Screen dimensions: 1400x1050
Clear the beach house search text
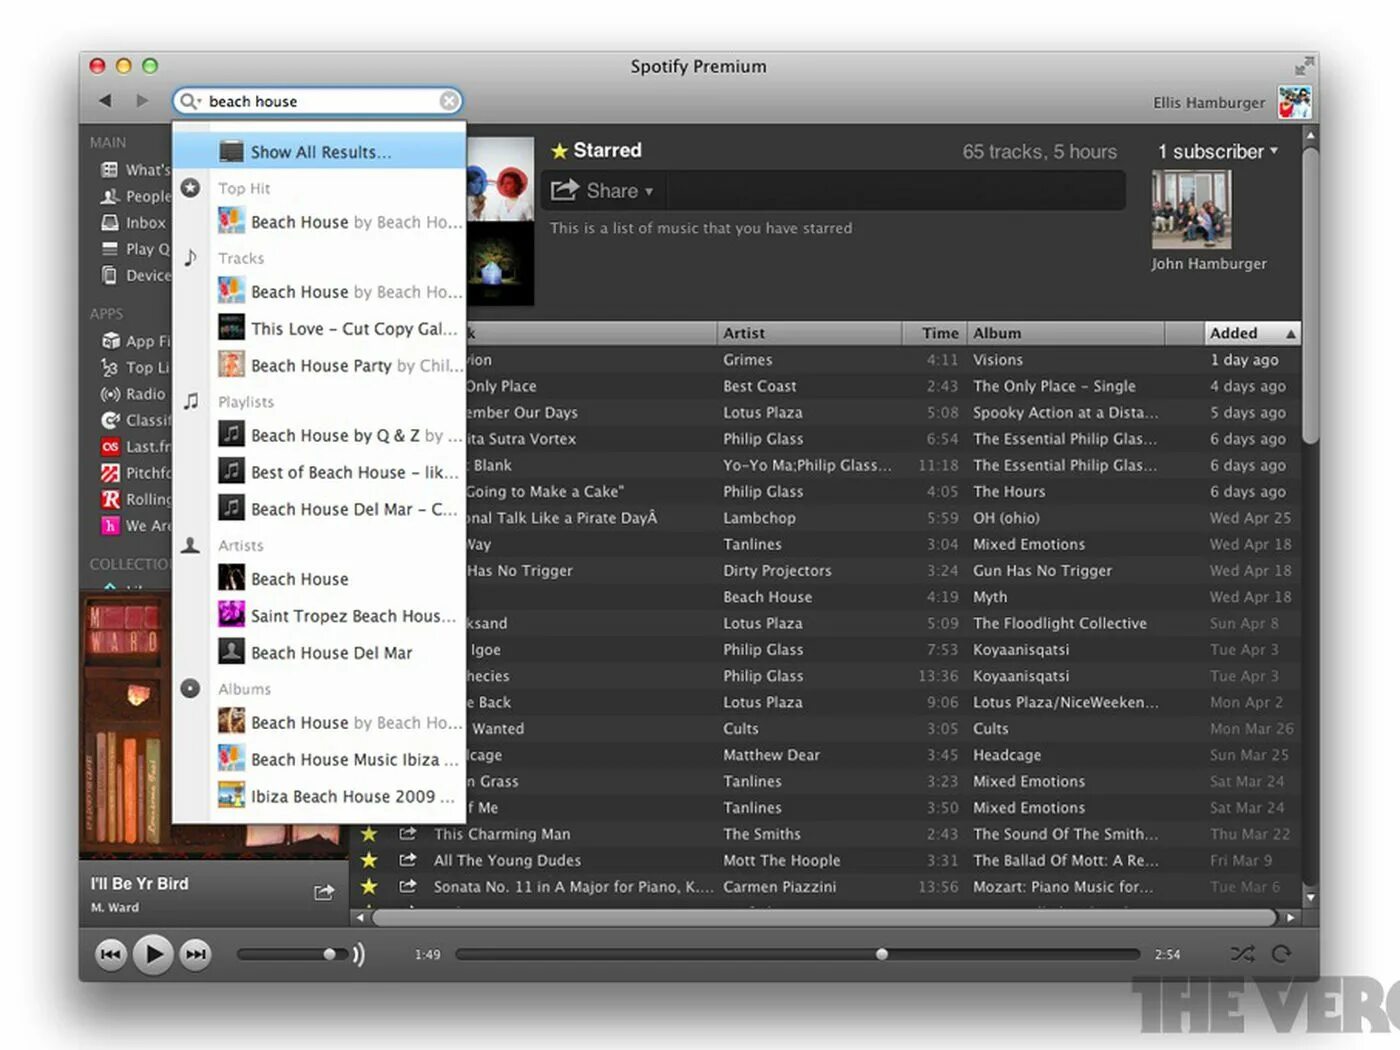pos(449,101)
